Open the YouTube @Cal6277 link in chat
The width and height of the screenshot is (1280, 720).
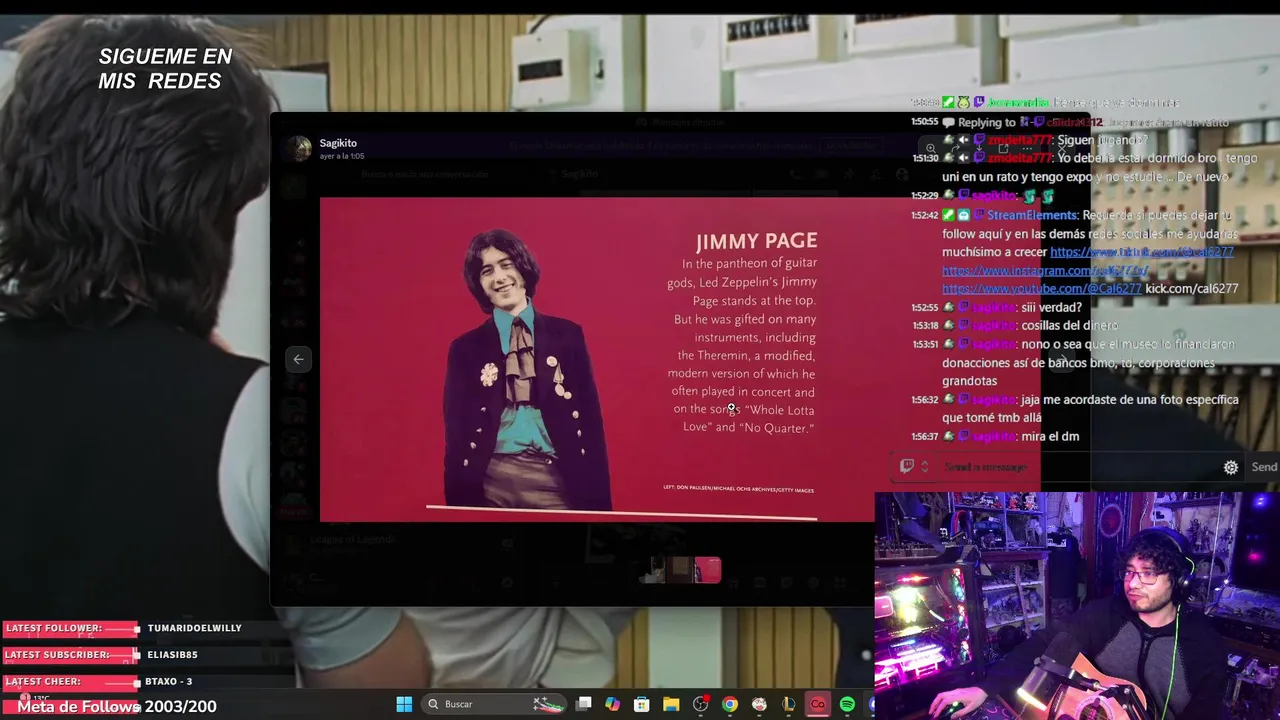click(x=1041, y=288)
